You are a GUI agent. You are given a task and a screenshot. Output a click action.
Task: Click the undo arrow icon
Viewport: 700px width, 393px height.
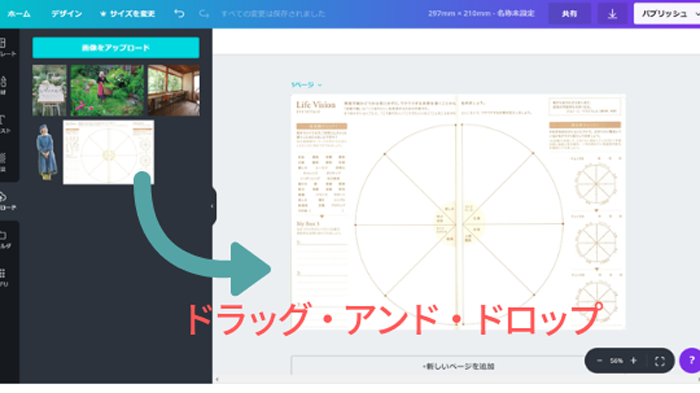[x=179, y=14]
